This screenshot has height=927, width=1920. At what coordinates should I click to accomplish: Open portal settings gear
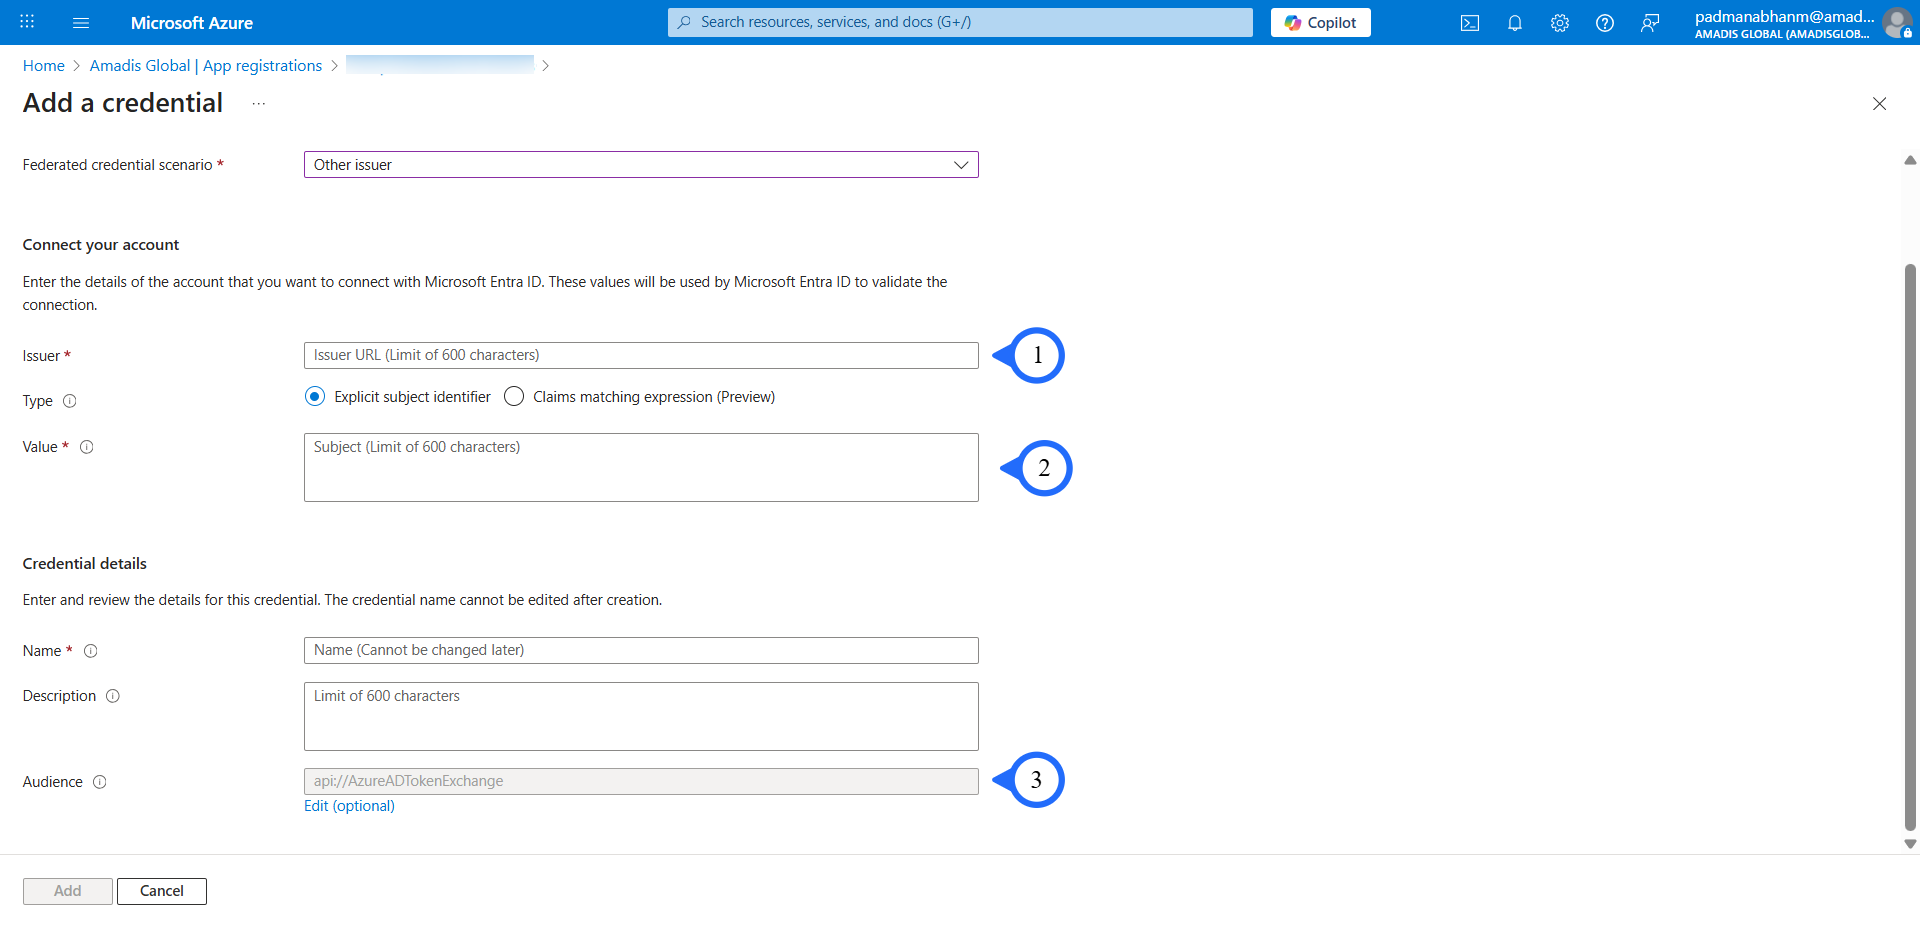point(1559,23)
